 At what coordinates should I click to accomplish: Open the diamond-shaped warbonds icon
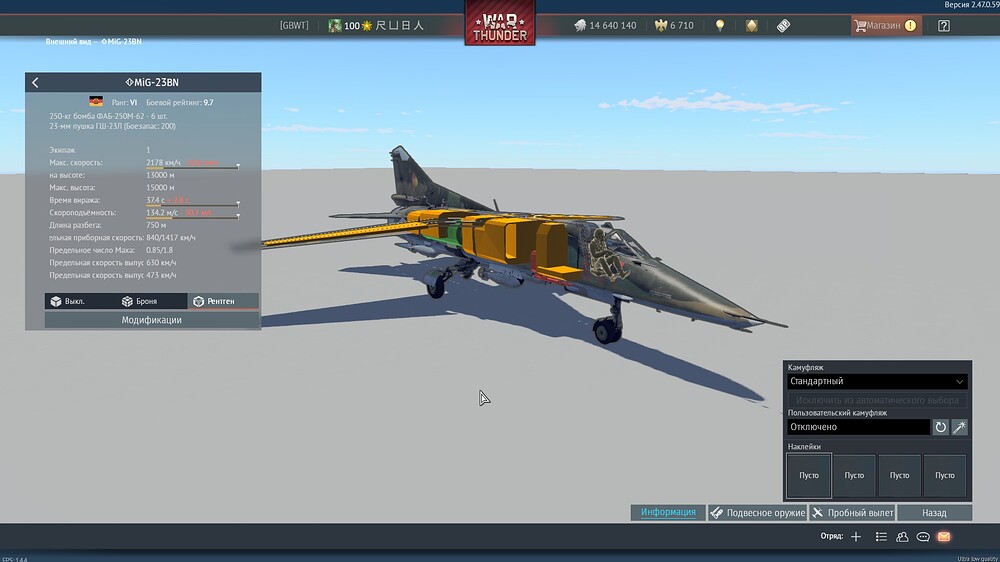(752, 26)
